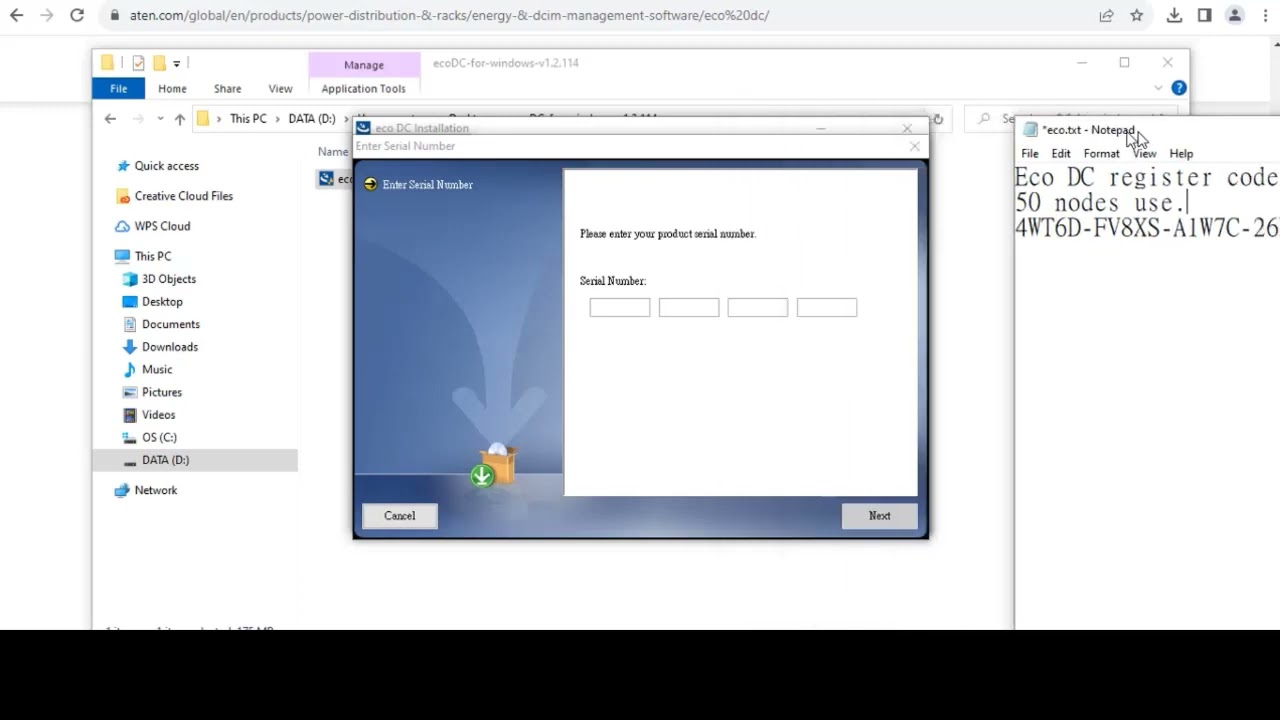
Task: Open Creative Cloud Files folder
Action: [183, 196]
